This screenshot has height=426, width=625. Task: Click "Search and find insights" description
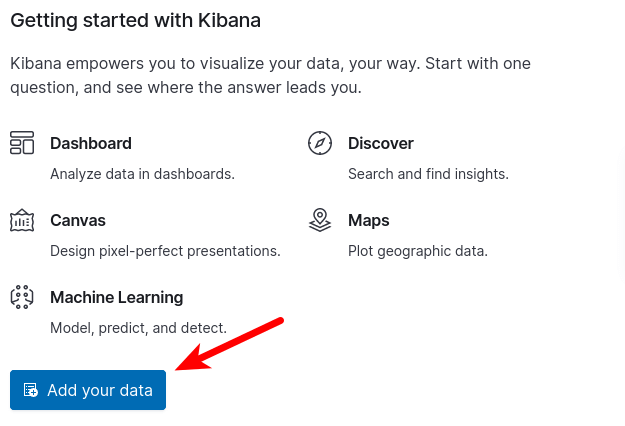428,174
